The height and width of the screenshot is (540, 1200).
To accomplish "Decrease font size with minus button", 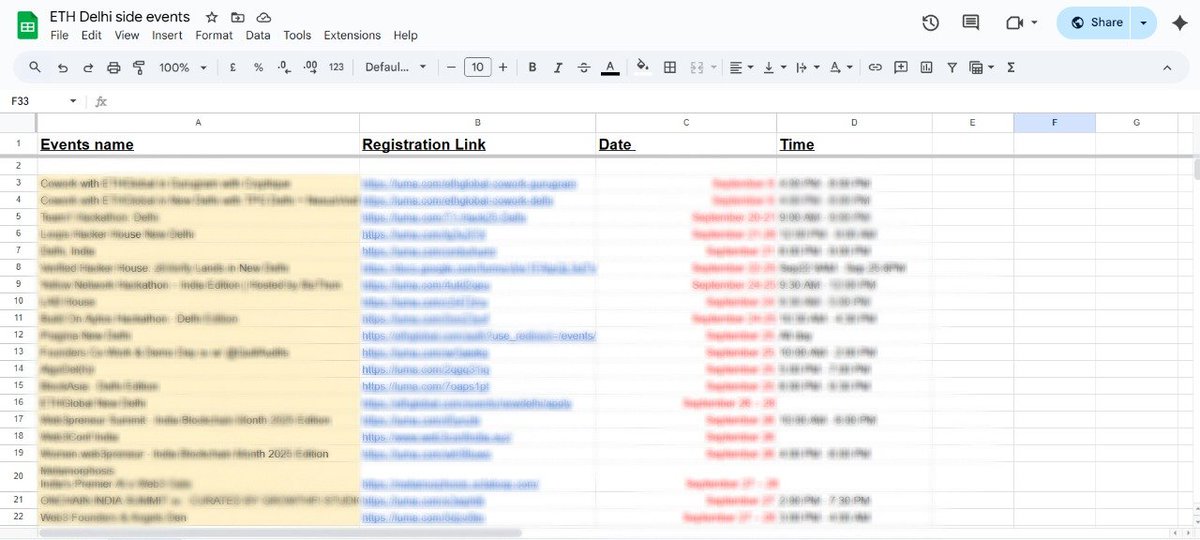I will tap(451, 67).
